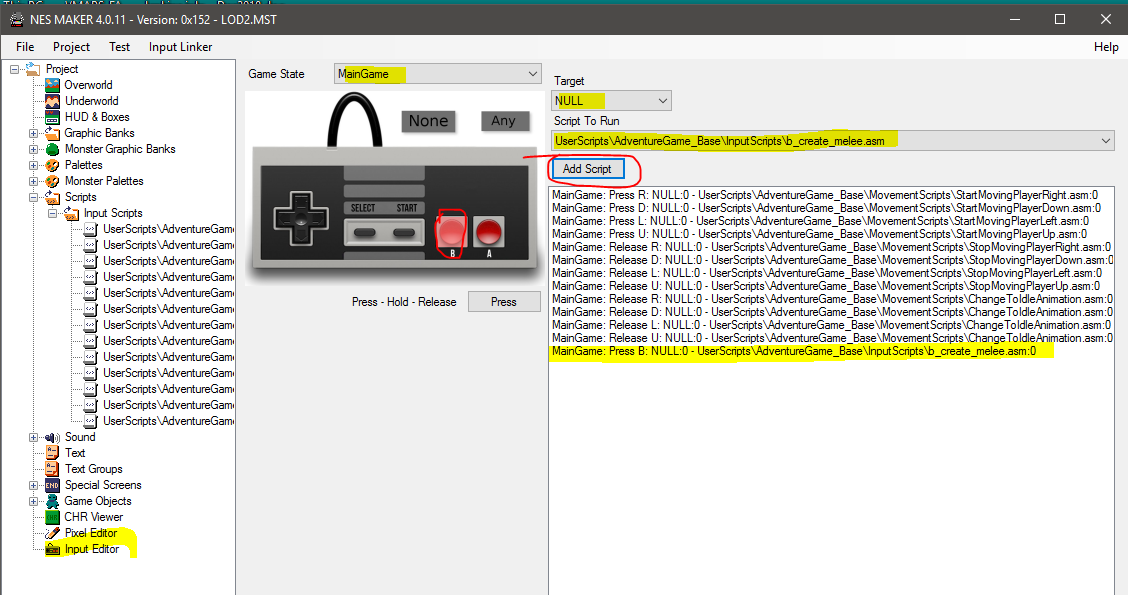
Task: Expand the Sound tree node
Action: point(33,437)
